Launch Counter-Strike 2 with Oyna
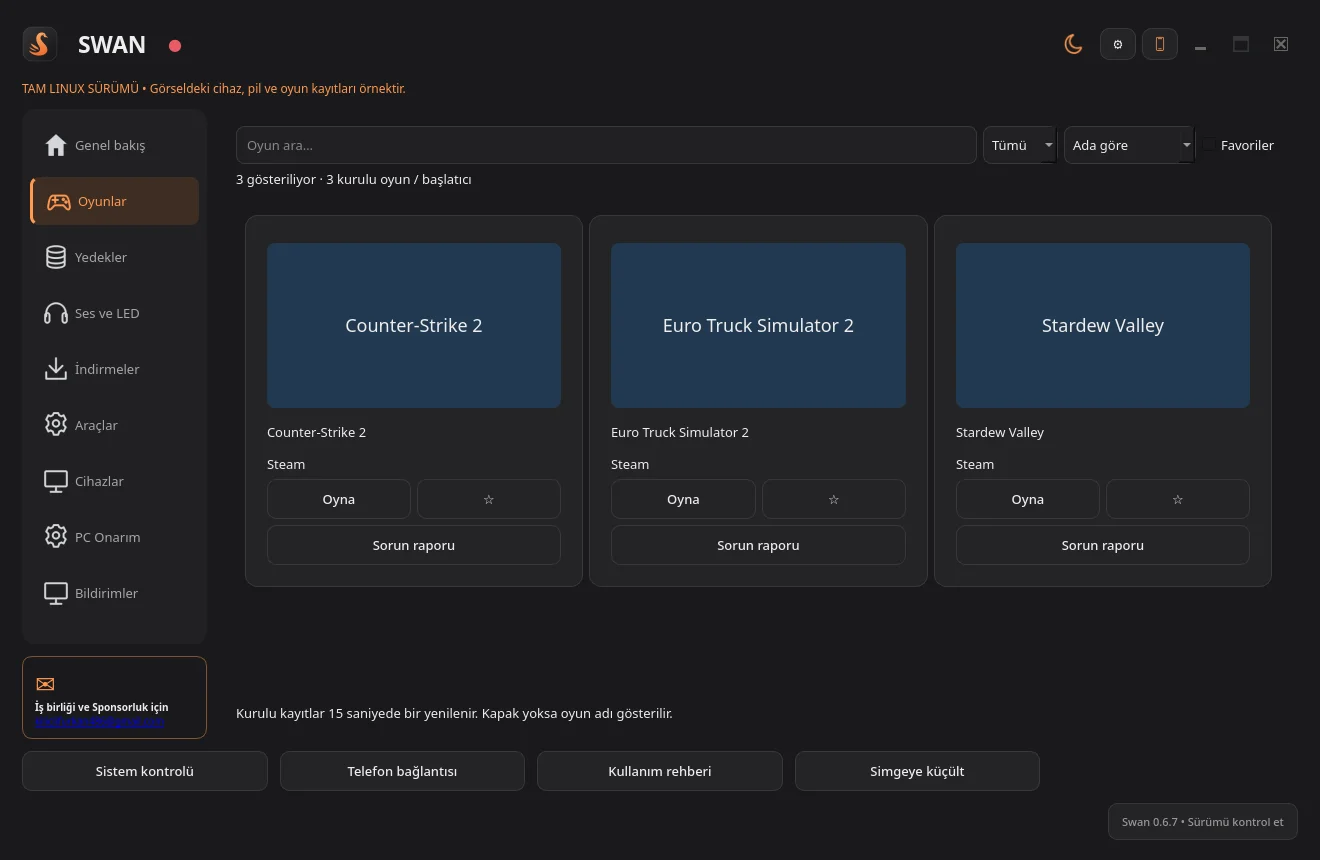This screenshot has height=860, width=1320. (x=339, y=499)
